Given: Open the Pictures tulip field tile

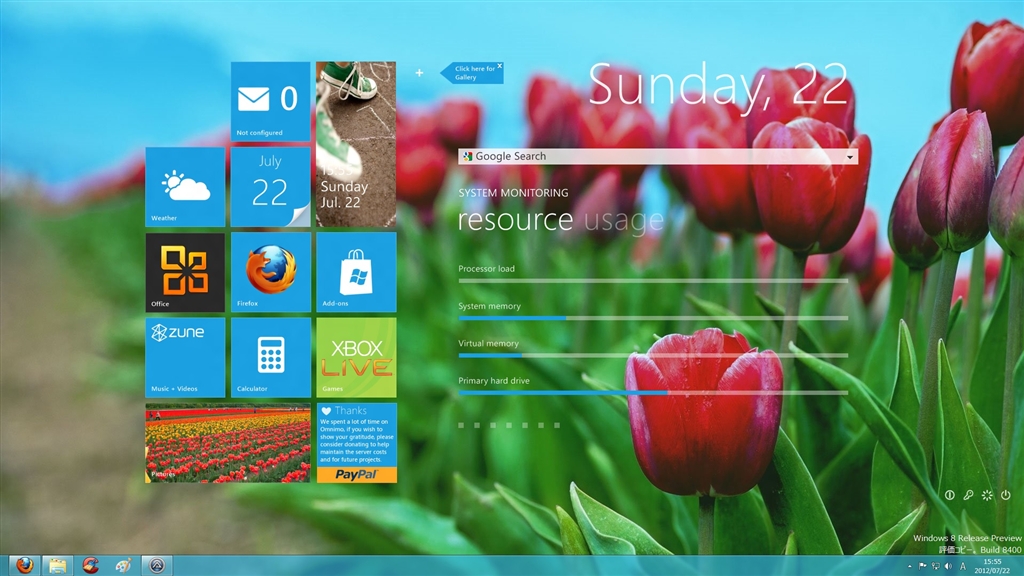Looking at the screenshot, I should [227, 443].
